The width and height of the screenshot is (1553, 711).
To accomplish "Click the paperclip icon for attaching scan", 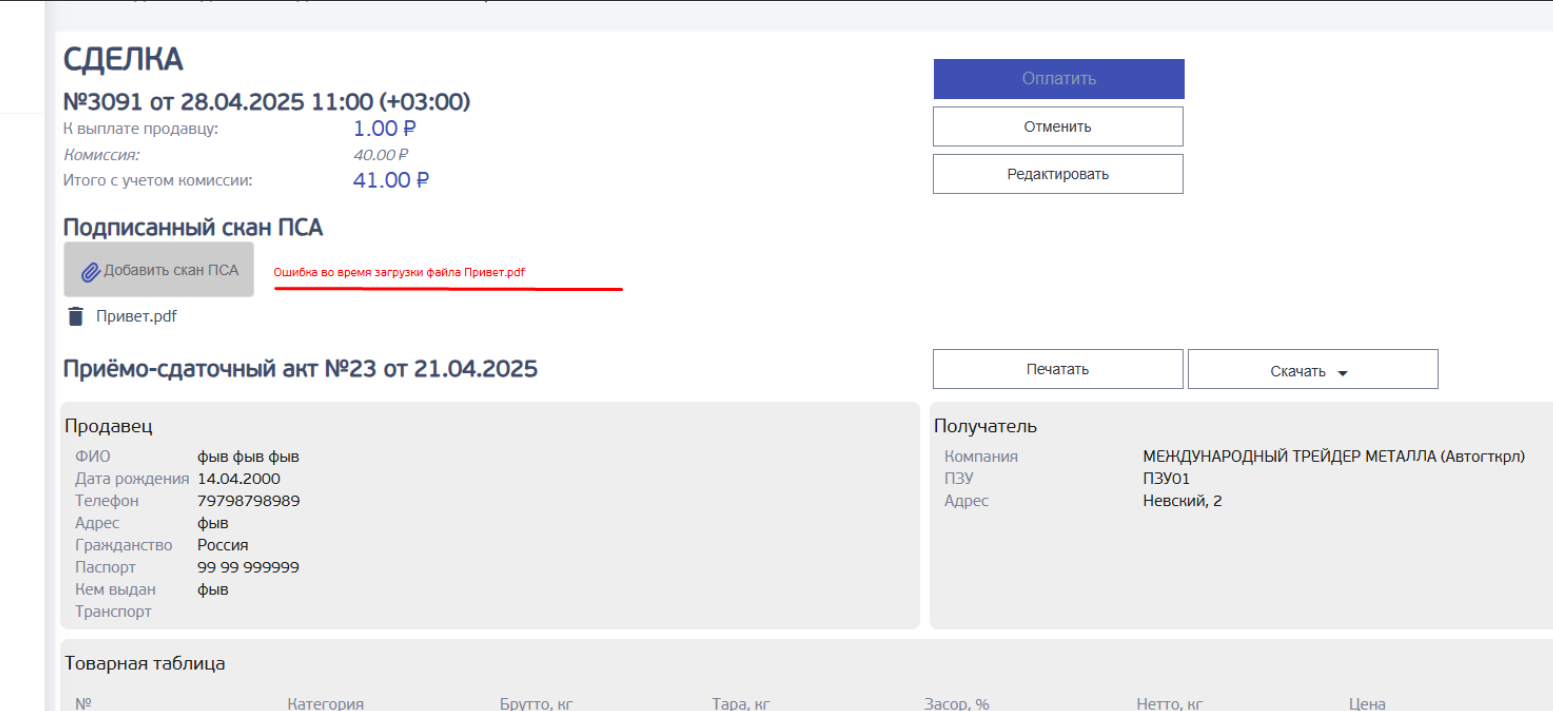I will point(91,271).
